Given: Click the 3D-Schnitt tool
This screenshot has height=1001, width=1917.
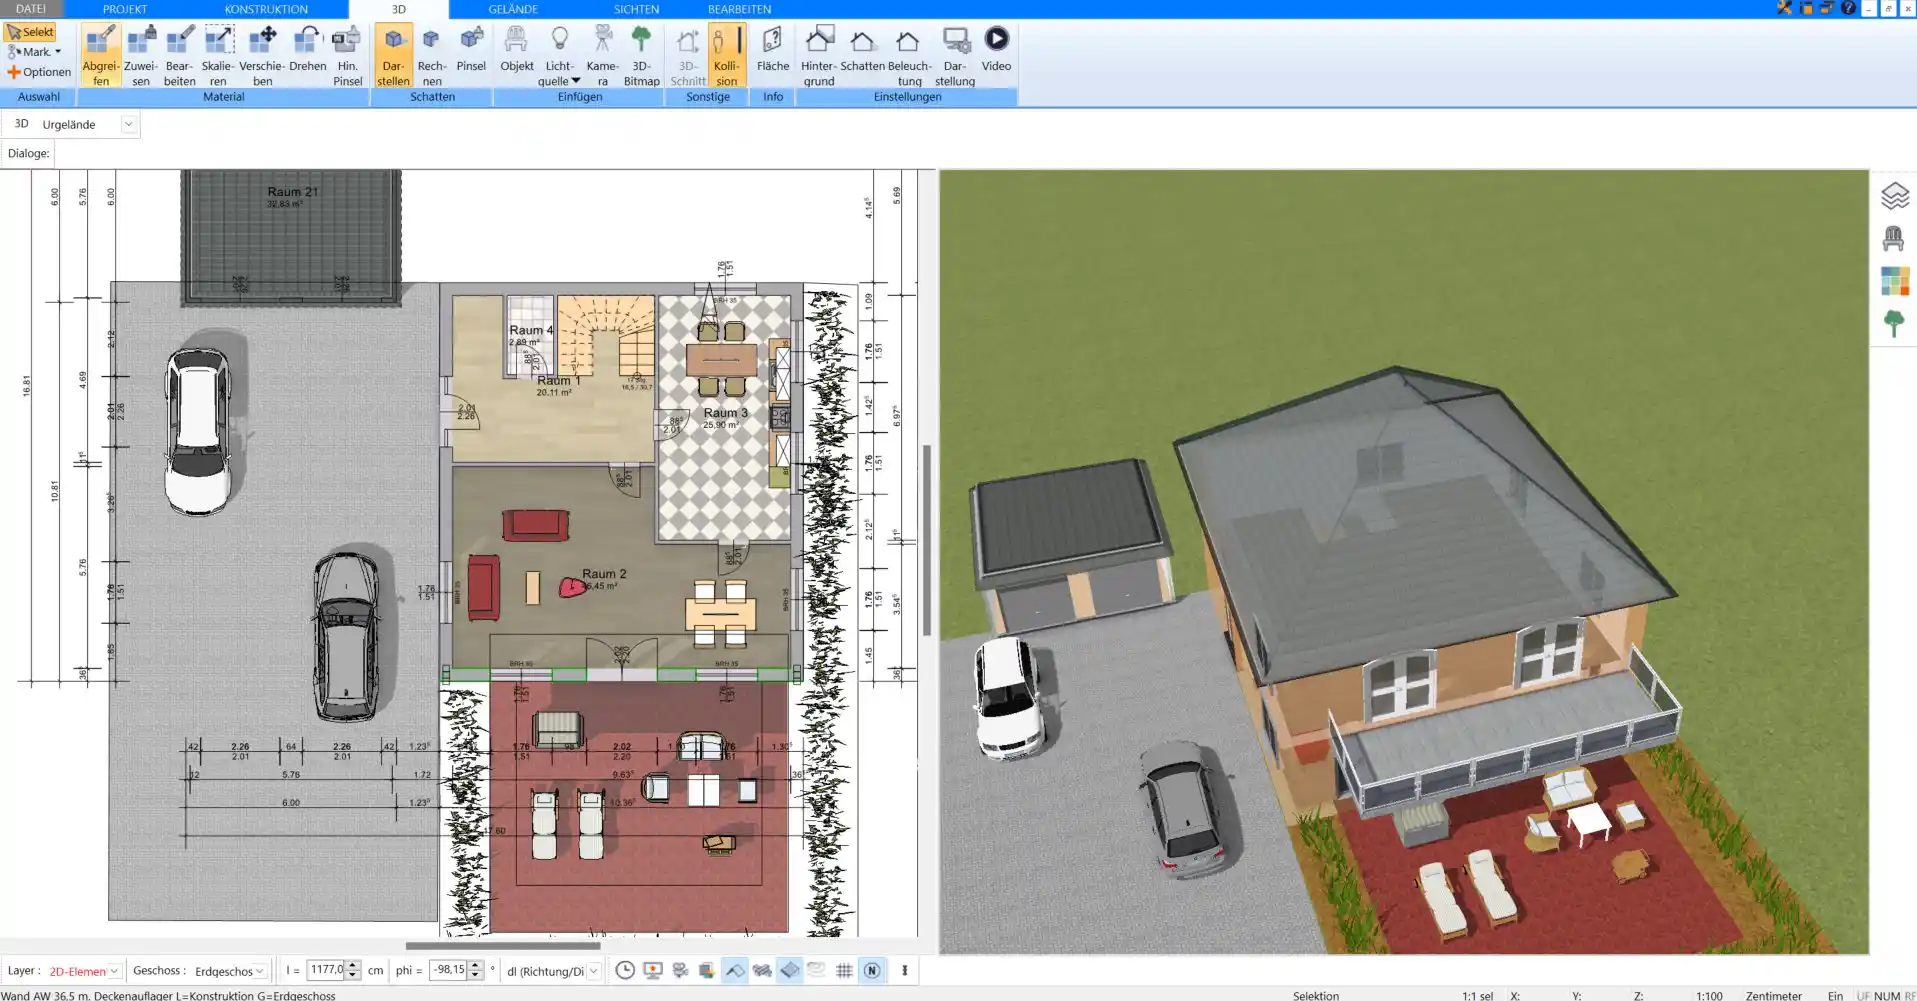Looking at the screenshot, I should click(688, 56).
